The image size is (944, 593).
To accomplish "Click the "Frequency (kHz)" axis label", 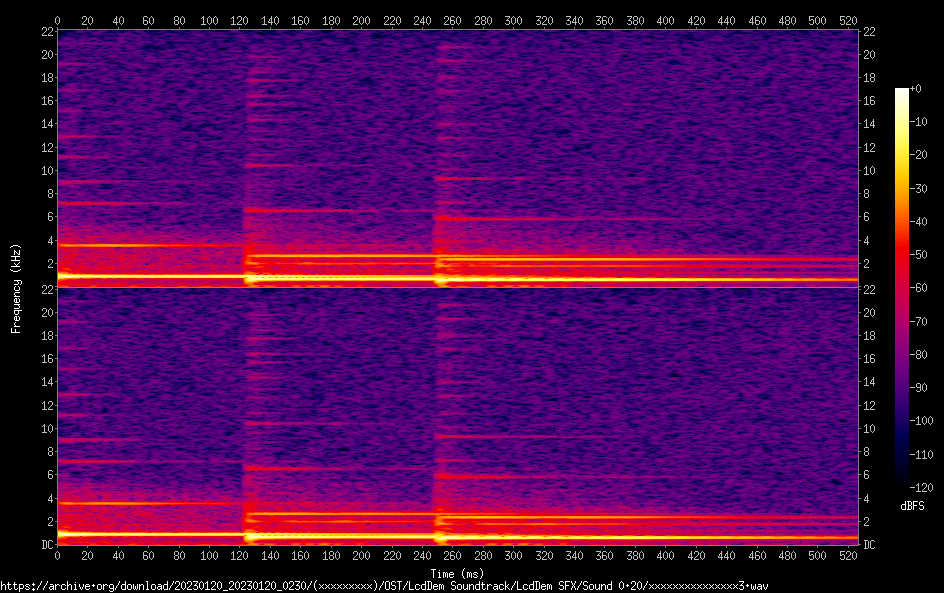I will pyautogui.click(x=16, y=288).
